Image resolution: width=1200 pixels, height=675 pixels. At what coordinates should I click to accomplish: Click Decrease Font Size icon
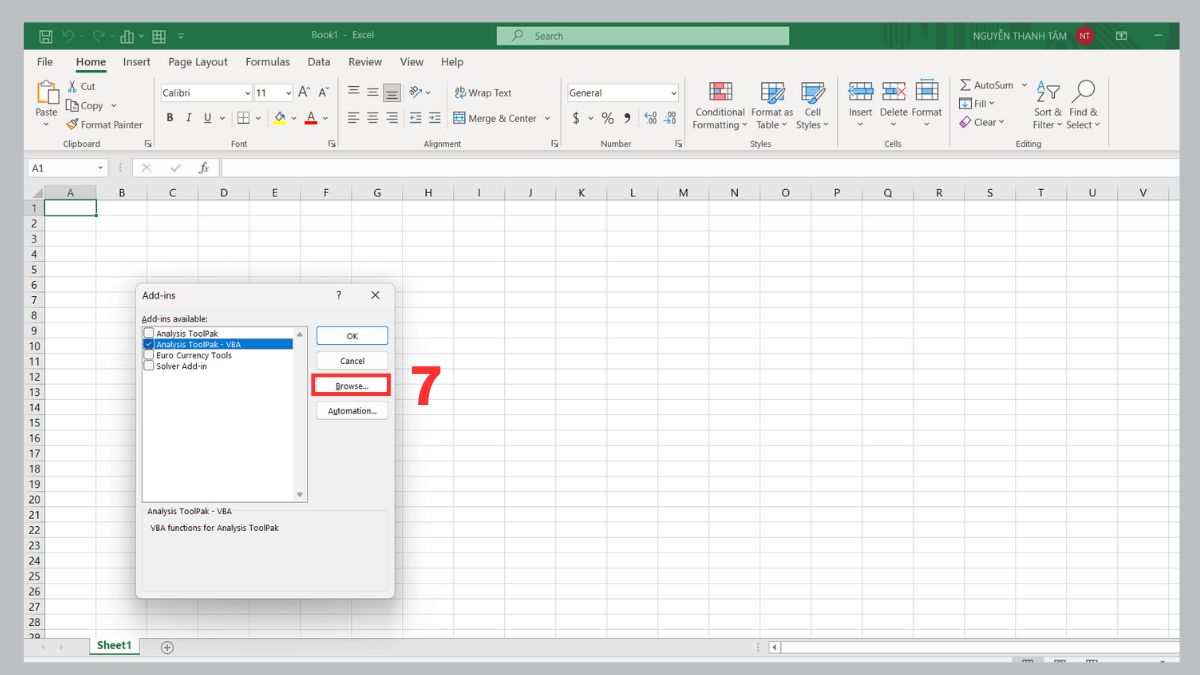click(323, 93)
